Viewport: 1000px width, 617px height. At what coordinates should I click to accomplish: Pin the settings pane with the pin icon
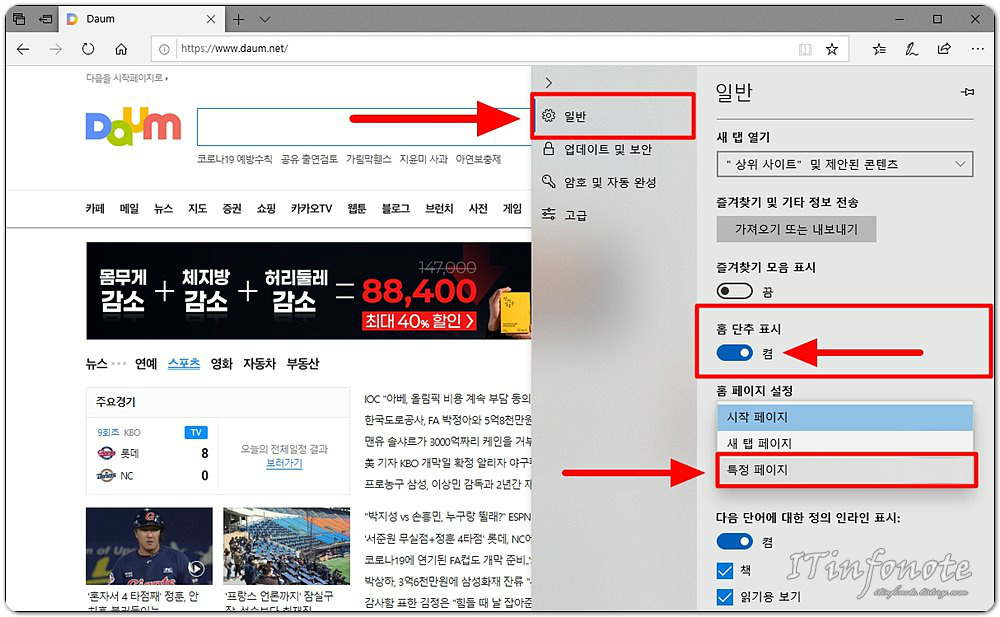967,93
